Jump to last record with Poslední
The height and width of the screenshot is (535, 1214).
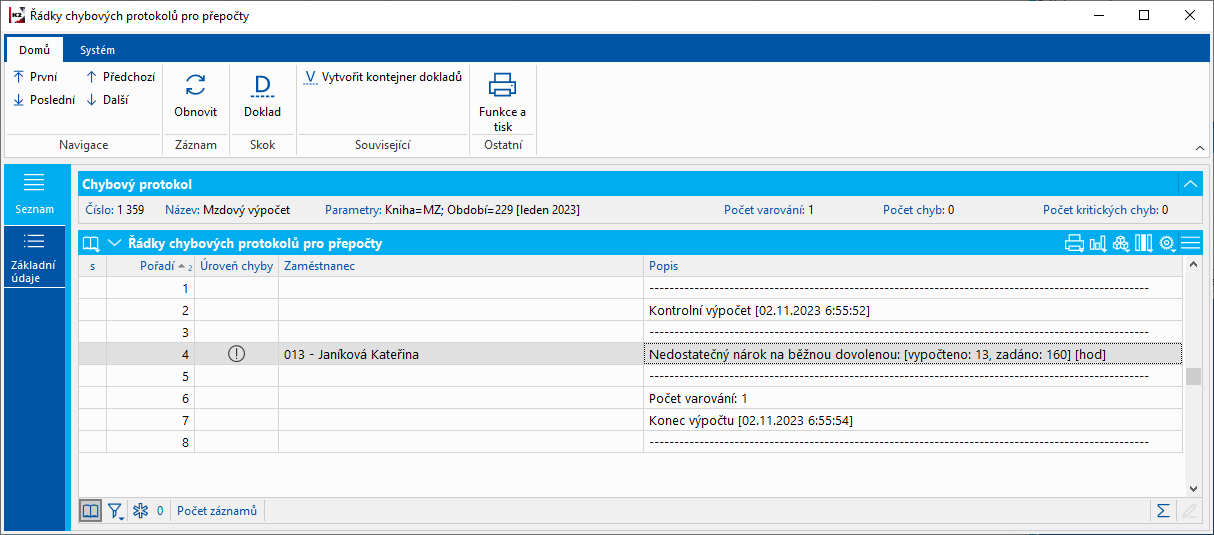coord(43,99)
